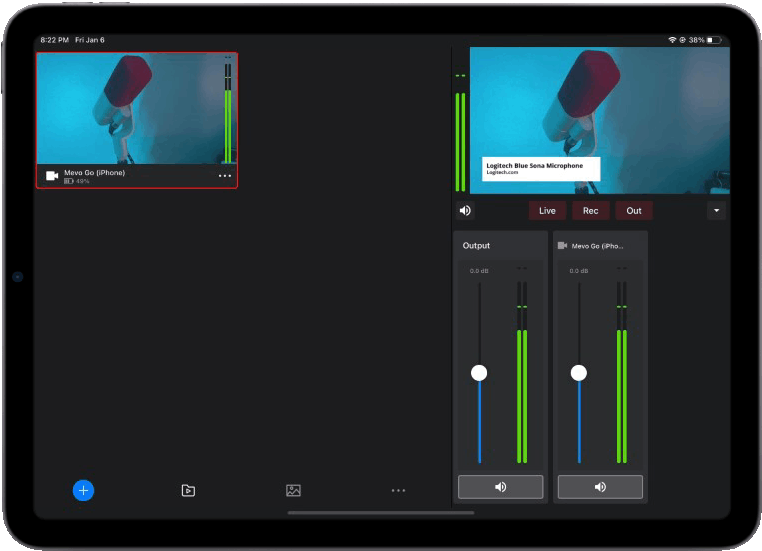Screen dimensions: 762x551
Task: Click the Mevo Go channel volume fader knob
Action: tap(579, 373)
